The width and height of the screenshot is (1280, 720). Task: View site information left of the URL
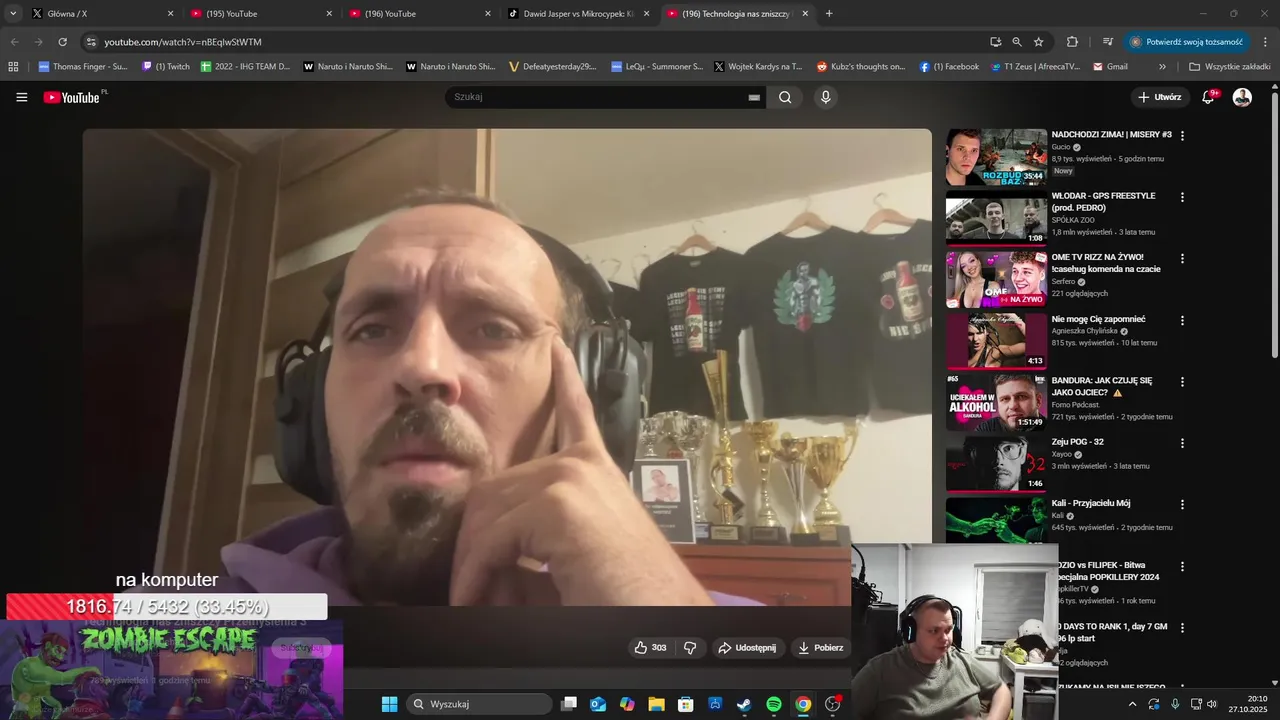click(x=91, y=42)
